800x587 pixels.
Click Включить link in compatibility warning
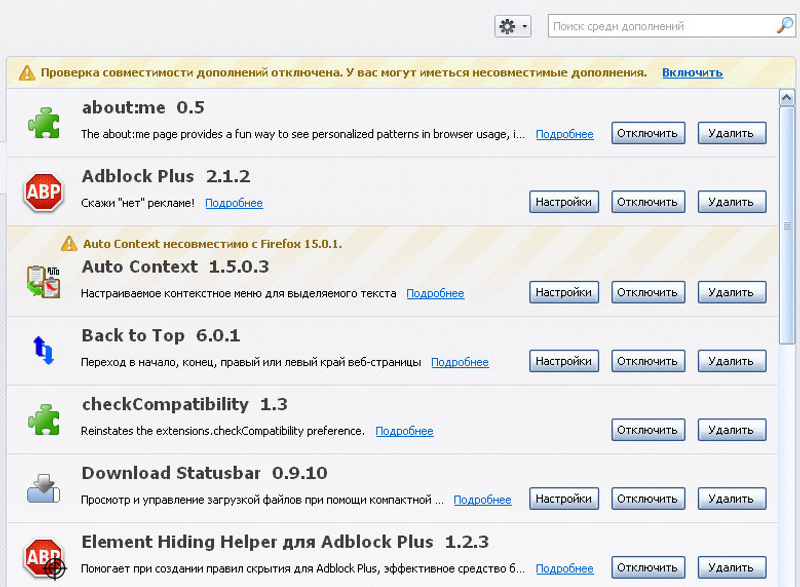[692, 73]
